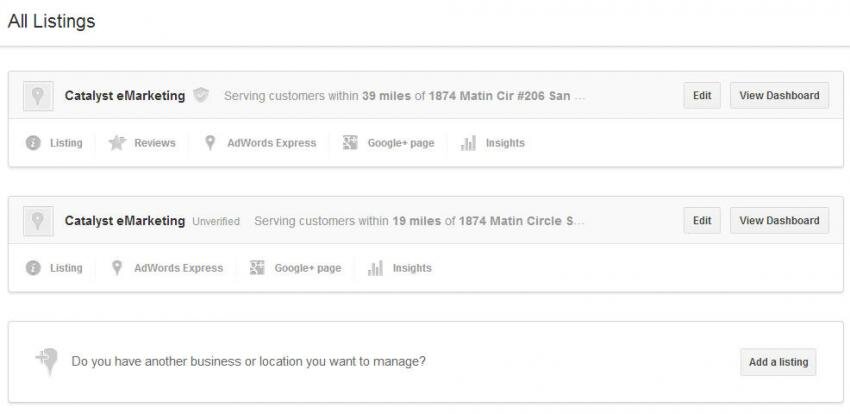850x414 pixels.
Task: Click Google+ page icon in Unverified listing
Action: [257, 268]
